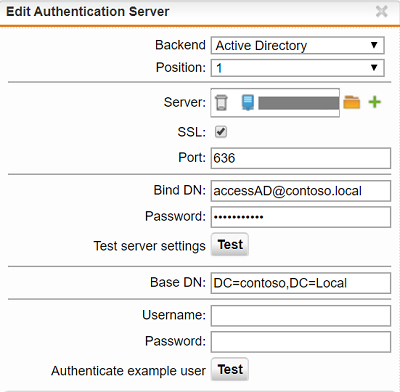The height and width of the screenshot is (392, 400).
Task: Open the Position dropdown
Action: click(297, 68)
